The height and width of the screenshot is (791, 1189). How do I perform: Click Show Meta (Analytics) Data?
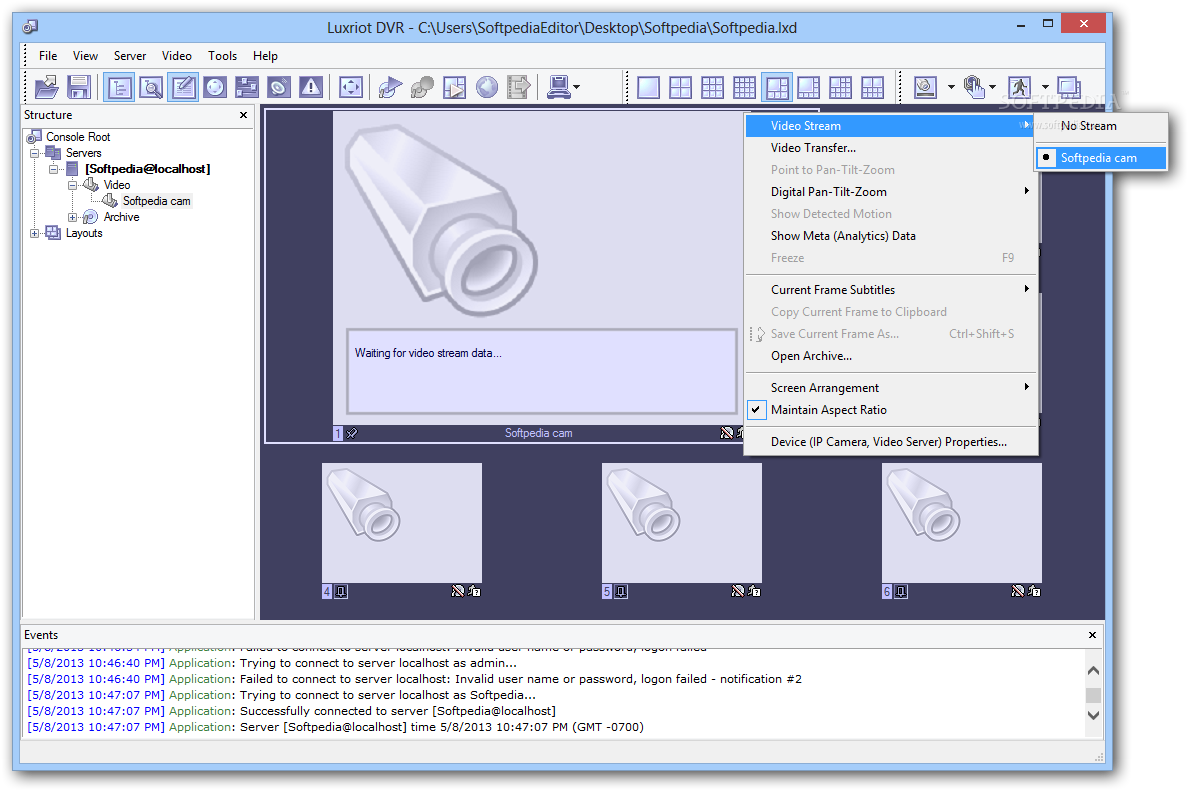pos(891,236)
